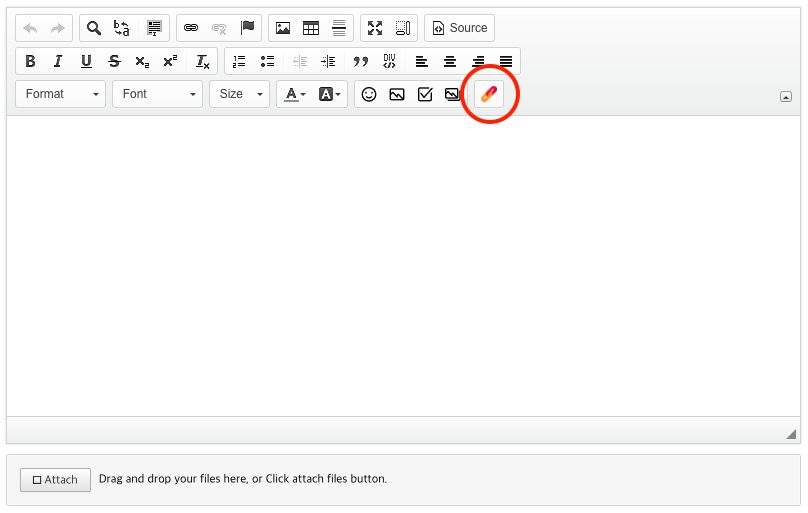
Task: Insert a block quote
Action: (x=361, y=61)
